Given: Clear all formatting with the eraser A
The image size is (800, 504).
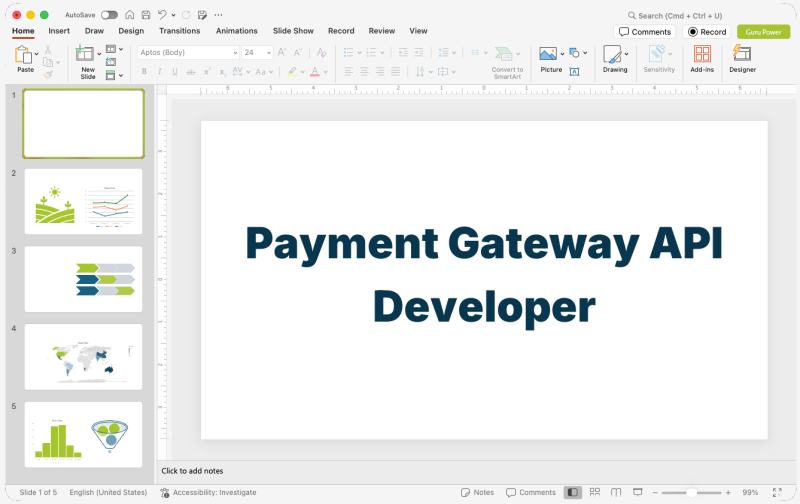Looking at the screenshot, I should (321, 52).
